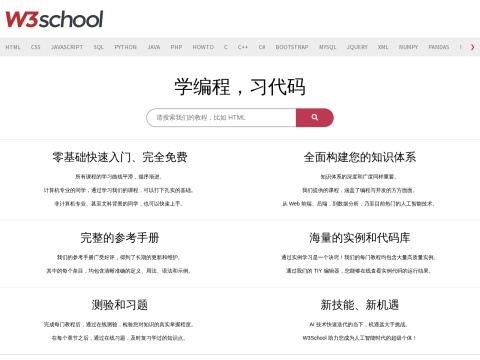Open the CSS tutorial tab
The height and width of the screenshot is (360, 480).
point(36,47)
